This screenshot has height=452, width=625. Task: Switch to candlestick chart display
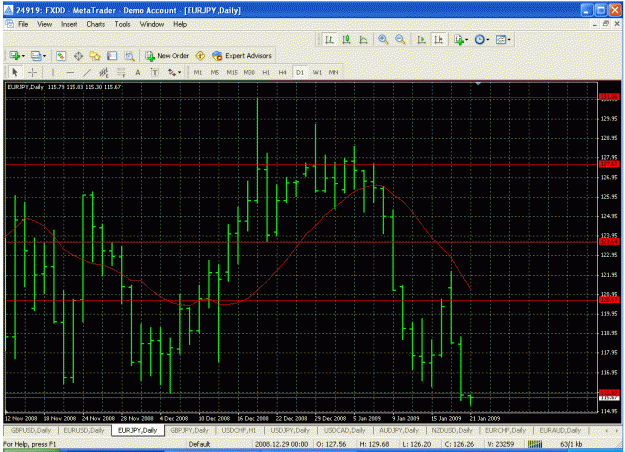346,39
